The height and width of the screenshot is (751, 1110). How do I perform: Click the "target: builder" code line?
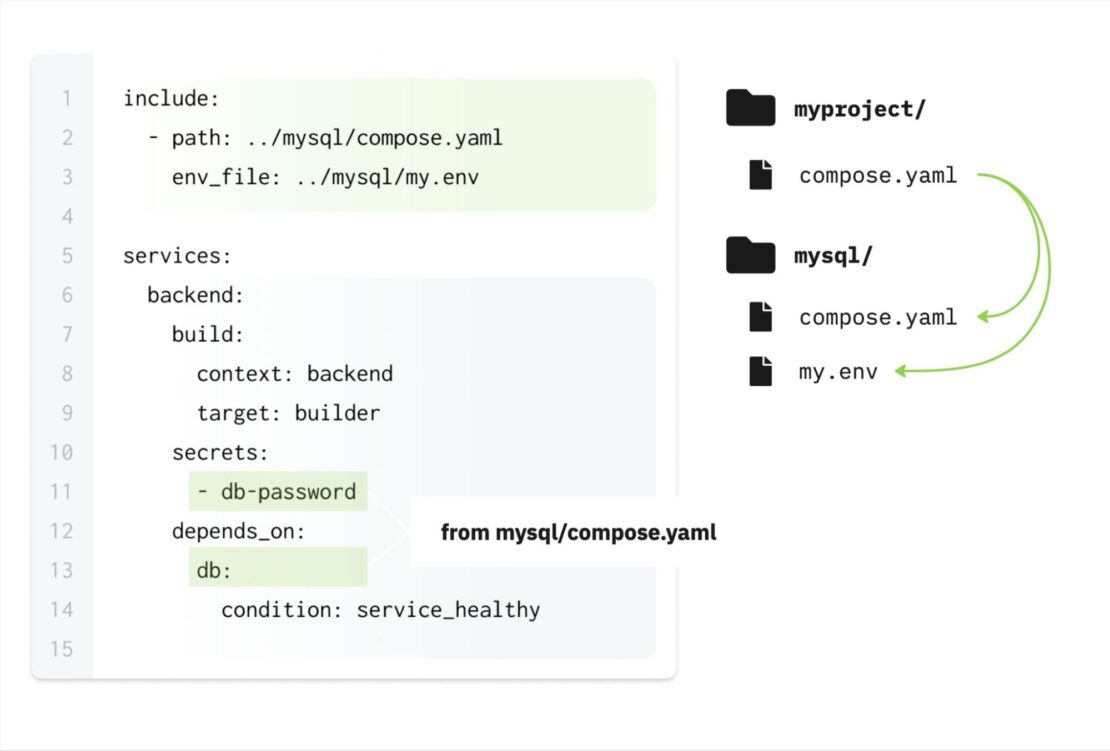pyautogui.click(x=288, y=412)
